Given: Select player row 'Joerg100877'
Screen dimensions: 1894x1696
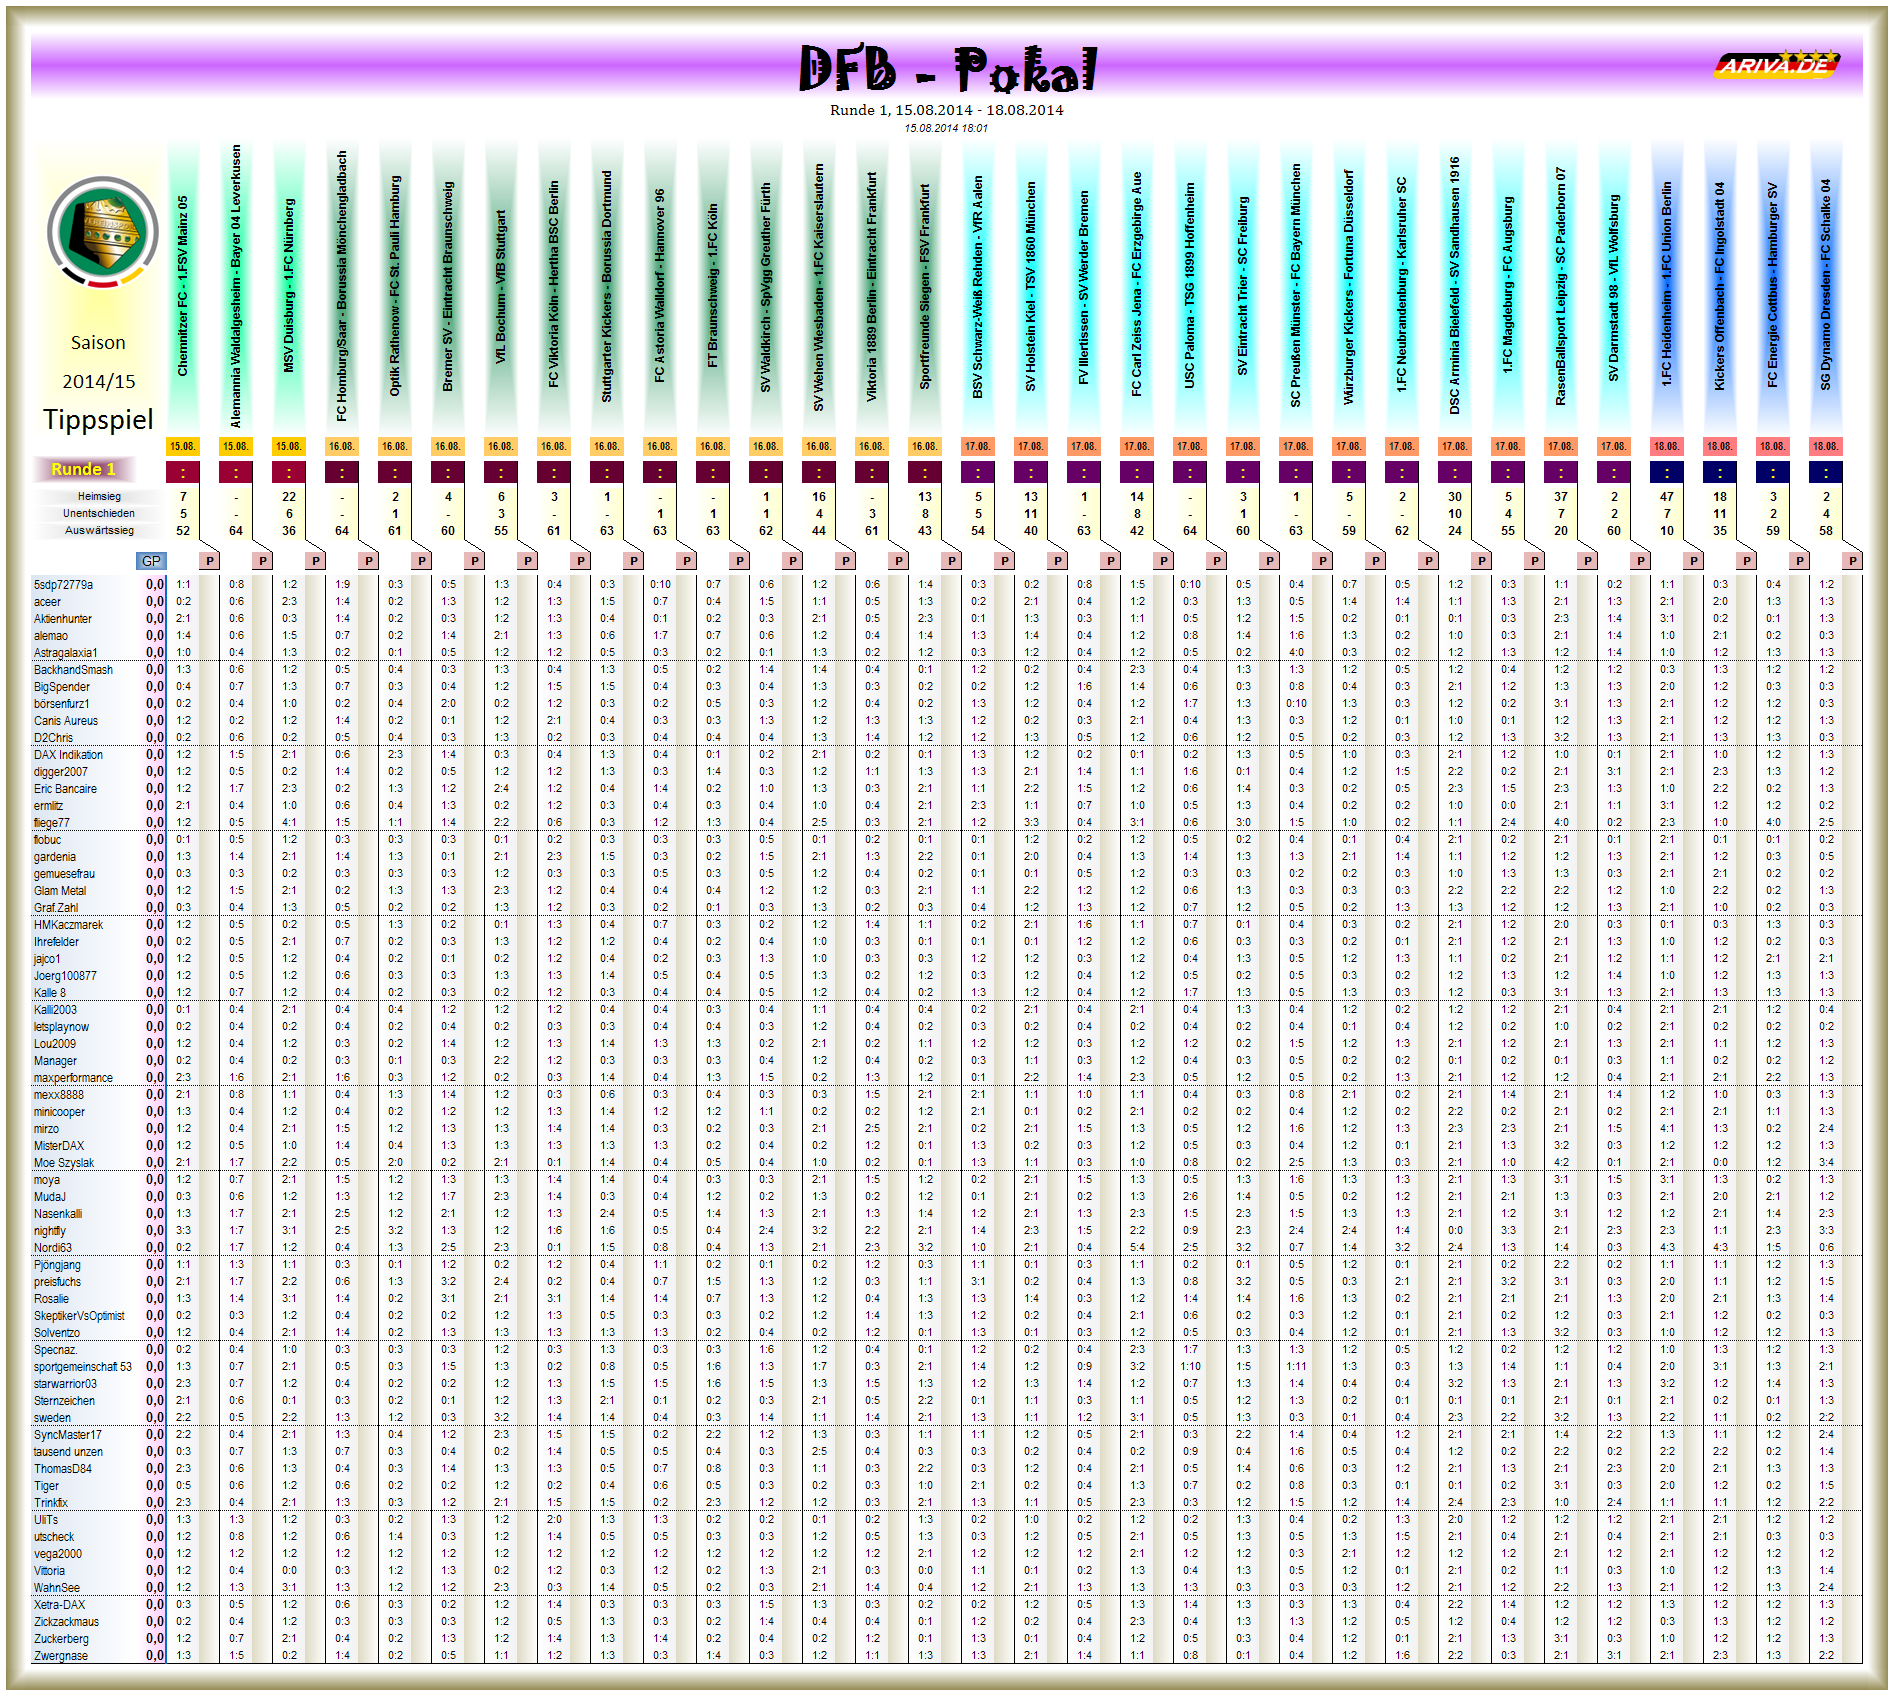Looking at the screenshot, I should (x=946, y=975).
